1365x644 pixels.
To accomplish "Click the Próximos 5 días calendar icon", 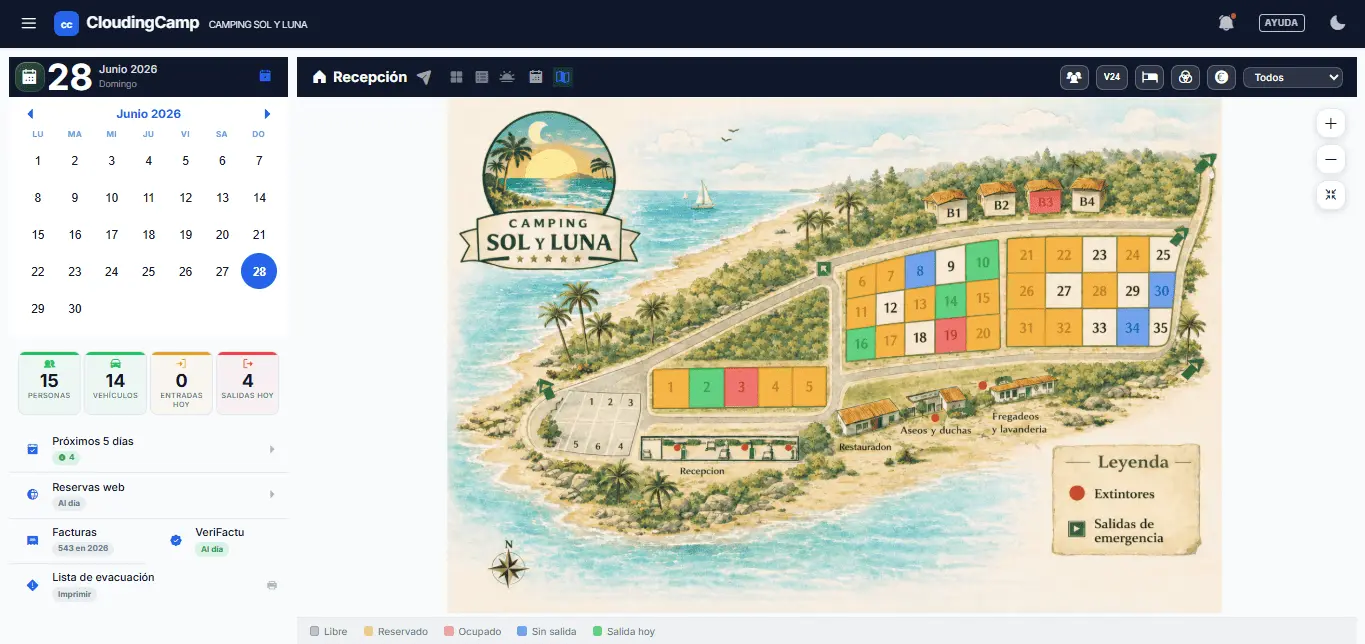I will point(32,450).
